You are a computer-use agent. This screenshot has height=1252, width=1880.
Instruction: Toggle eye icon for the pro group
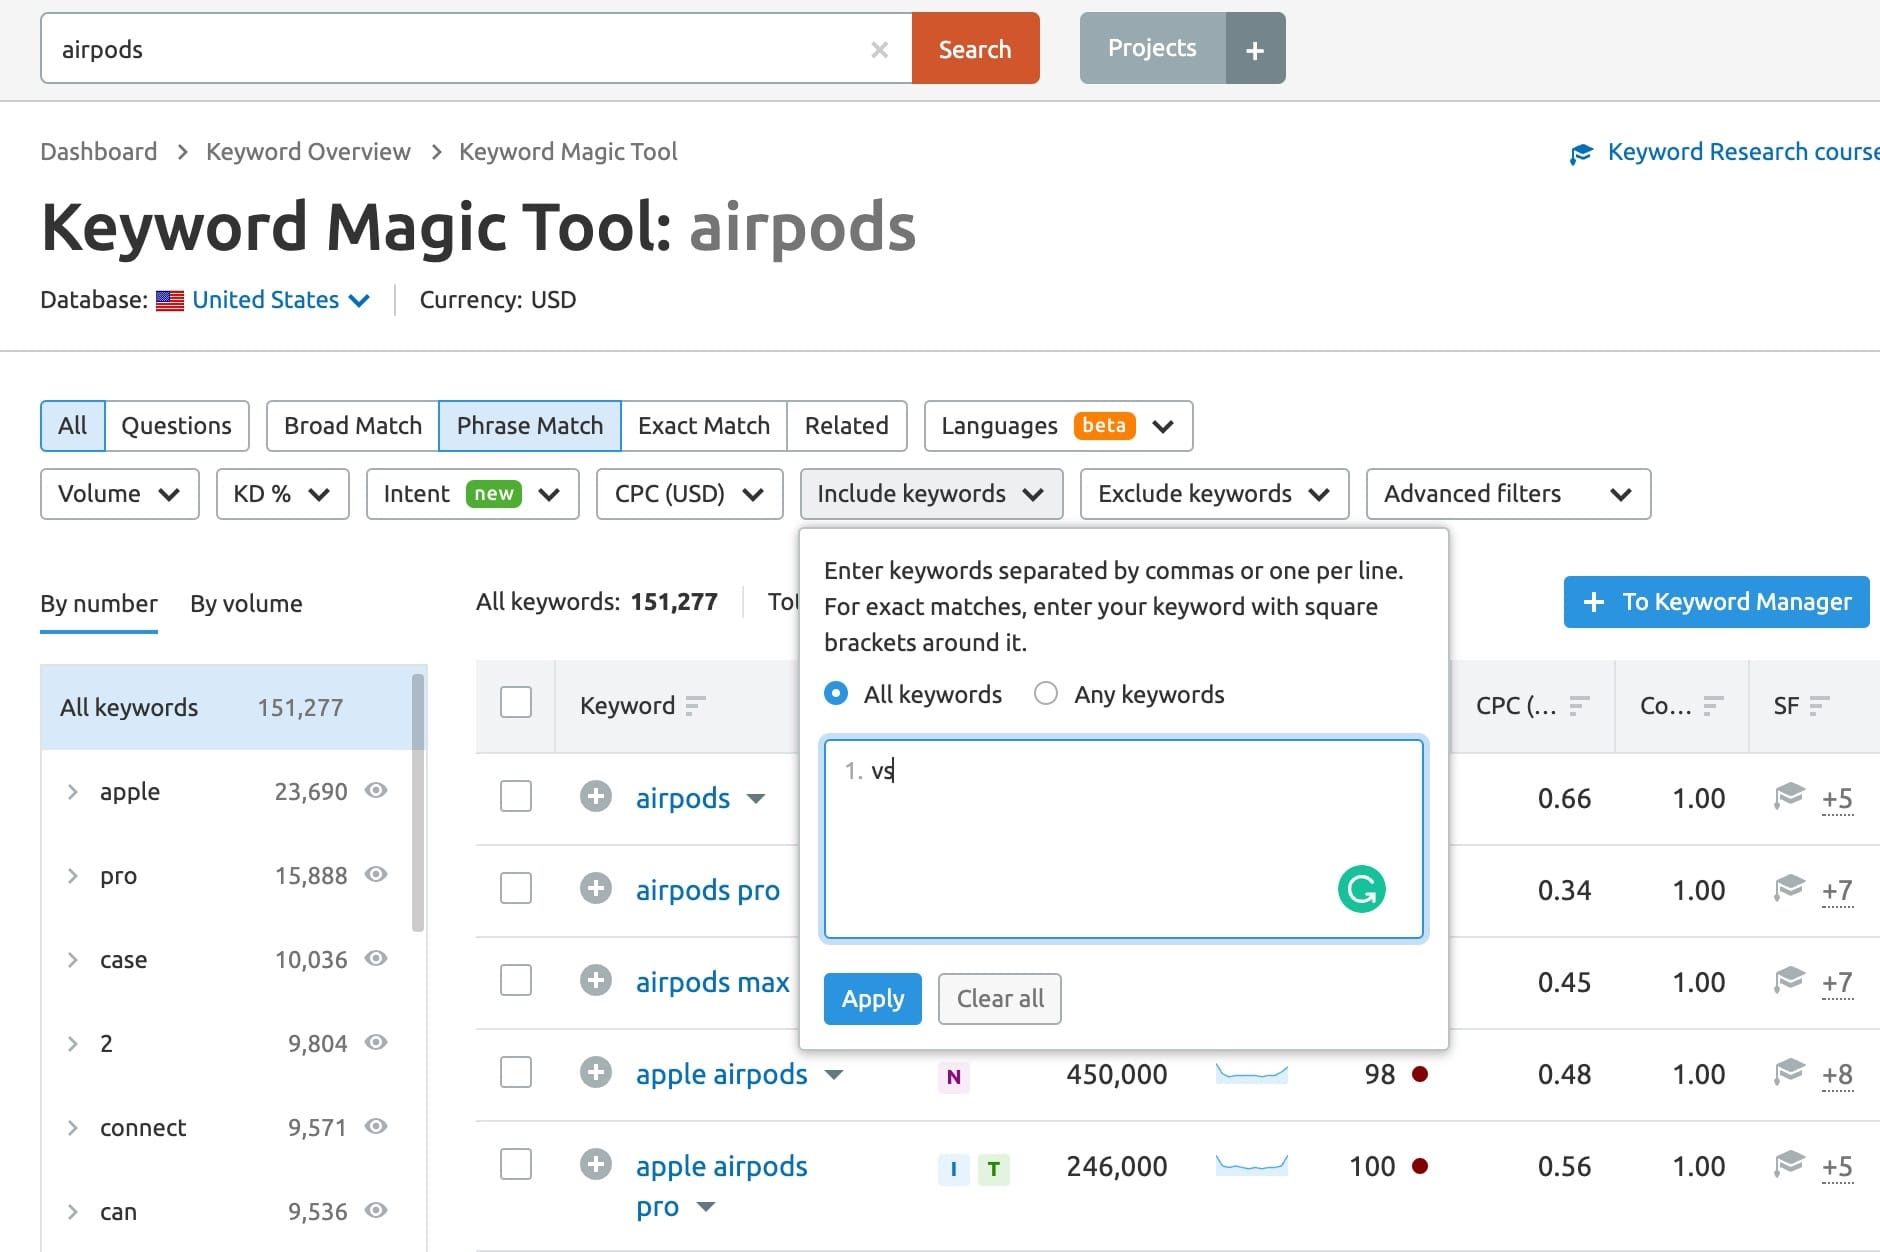[376, 875]
